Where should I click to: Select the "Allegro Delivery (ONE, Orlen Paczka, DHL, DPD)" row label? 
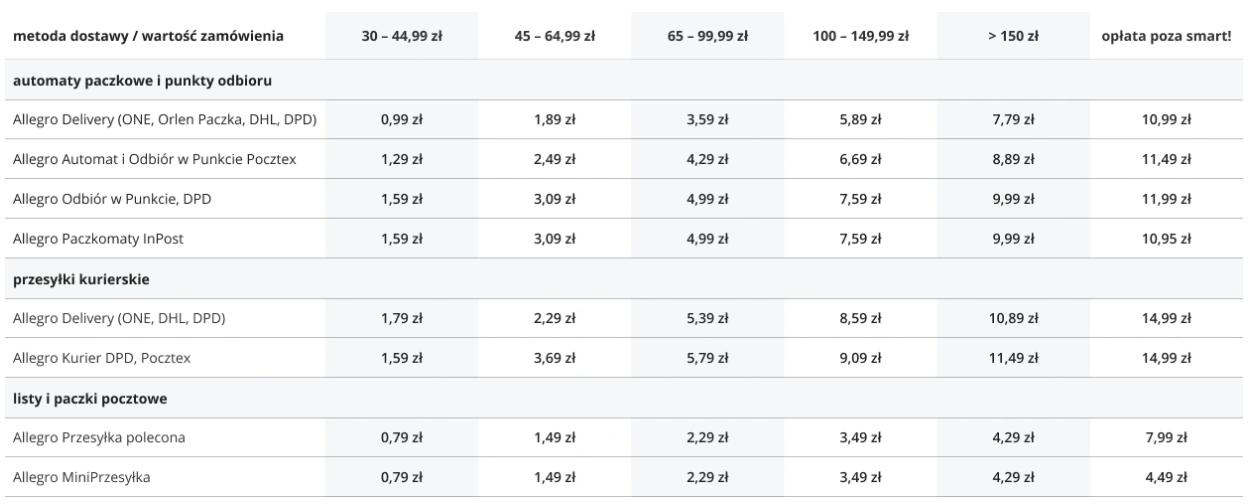pos(165,120)
